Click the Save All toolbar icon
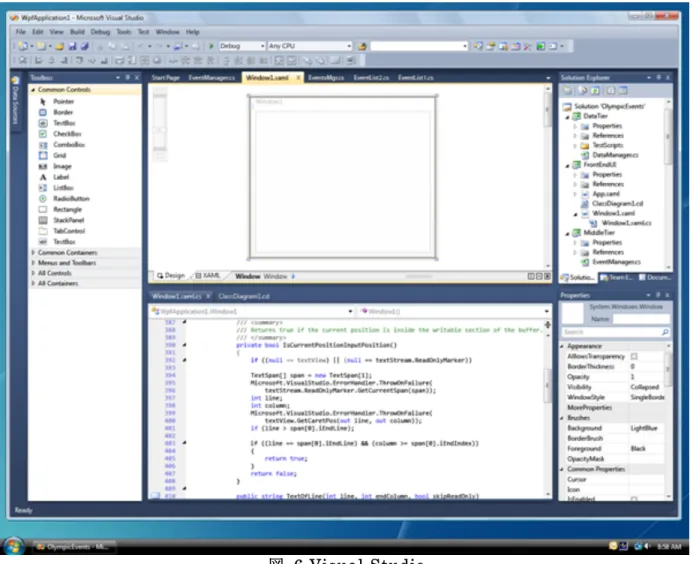 click(x=85, y=46)
